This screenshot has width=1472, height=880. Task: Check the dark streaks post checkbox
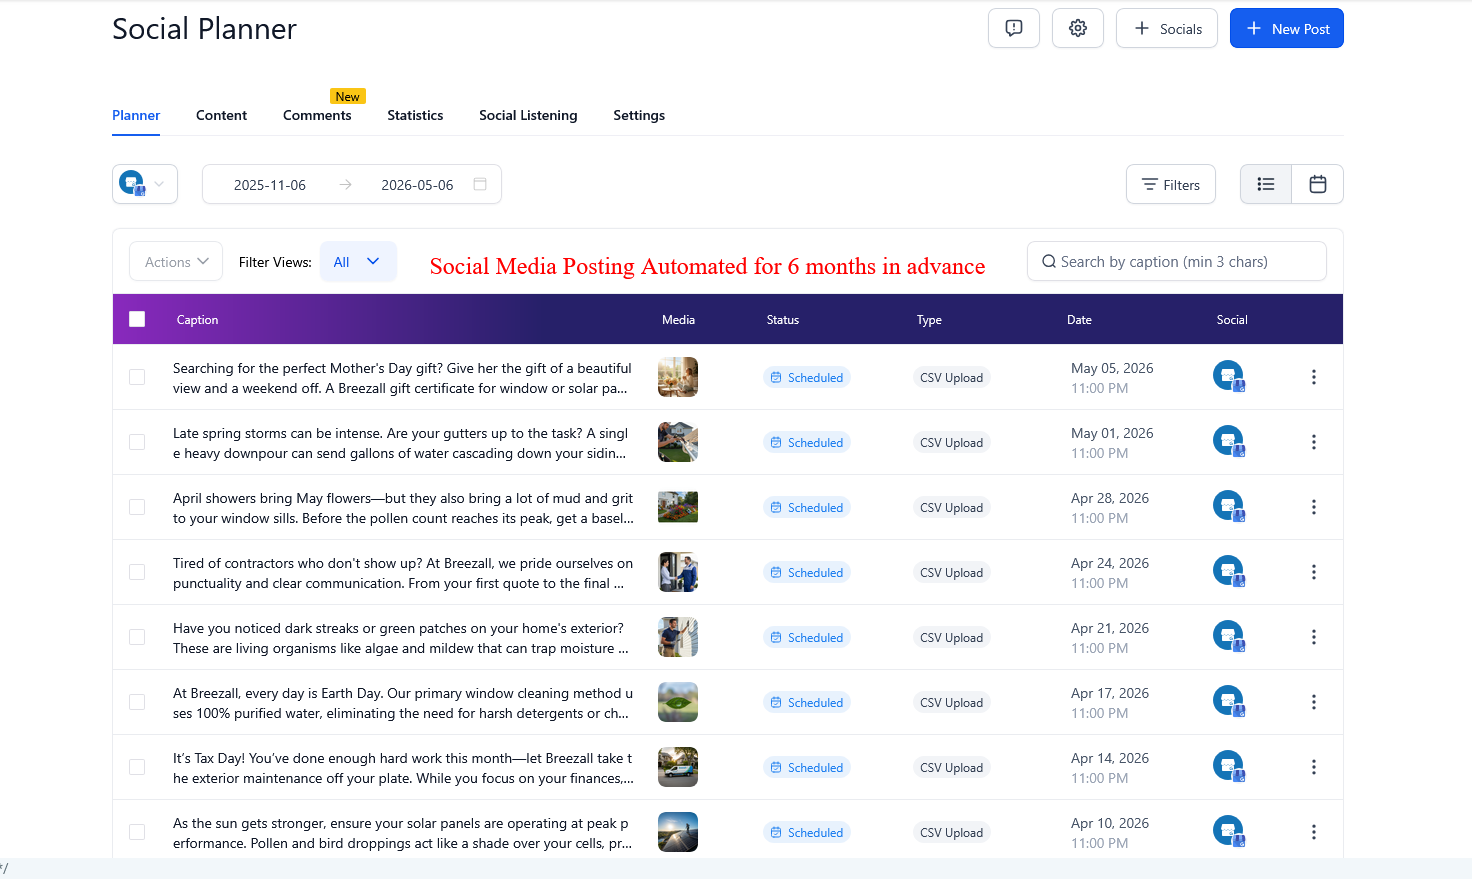137,637
